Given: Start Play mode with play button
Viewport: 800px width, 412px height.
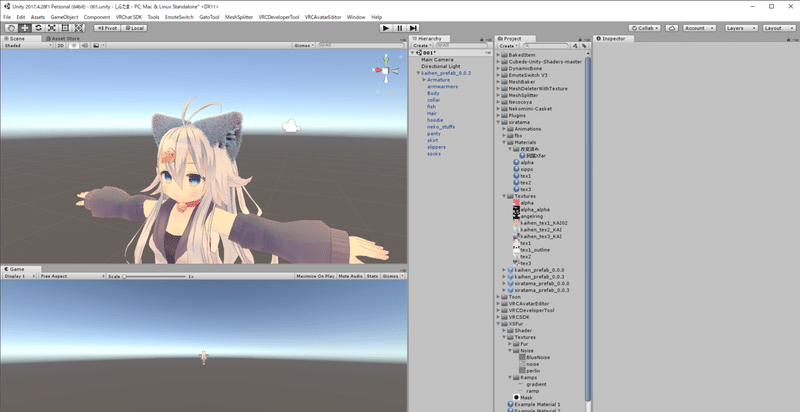Looking at the screenshot, I should tap(386, 28).
